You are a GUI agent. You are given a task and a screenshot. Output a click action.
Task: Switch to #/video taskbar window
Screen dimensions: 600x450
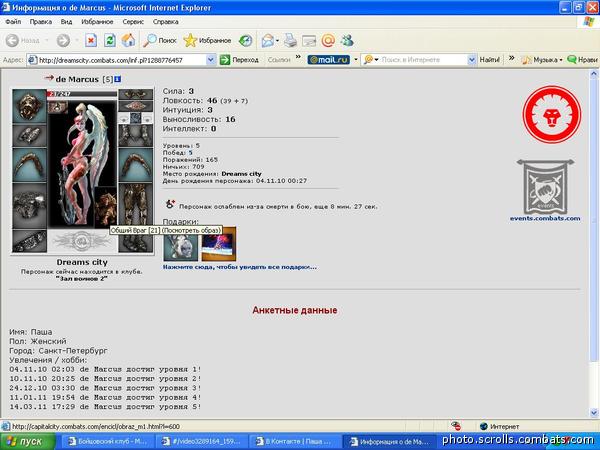pyautogui.click(x=202, y=442)
